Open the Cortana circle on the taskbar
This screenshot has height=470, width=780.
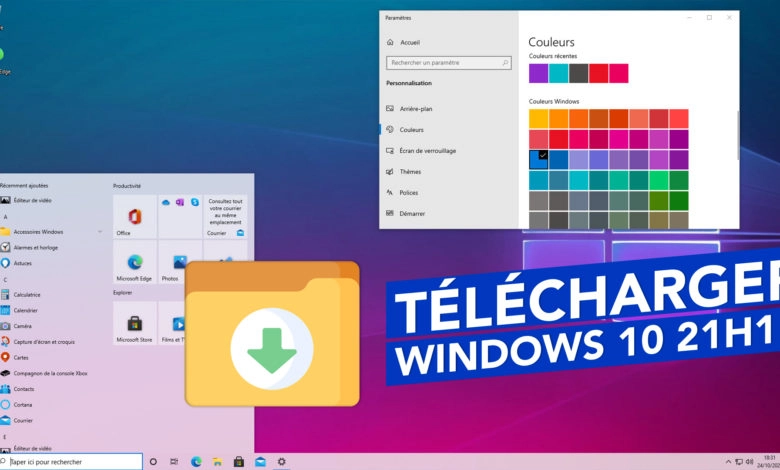click(x=153, y=462)
